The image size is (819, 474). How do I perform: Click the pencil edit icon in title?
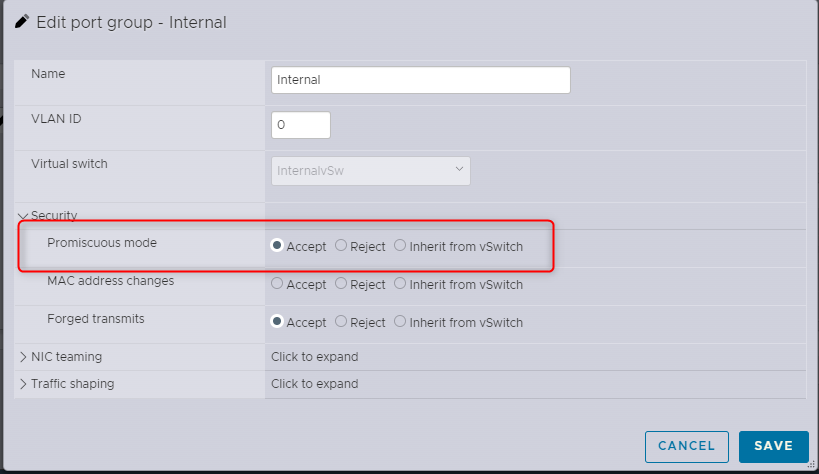click(x=22, y=21)
